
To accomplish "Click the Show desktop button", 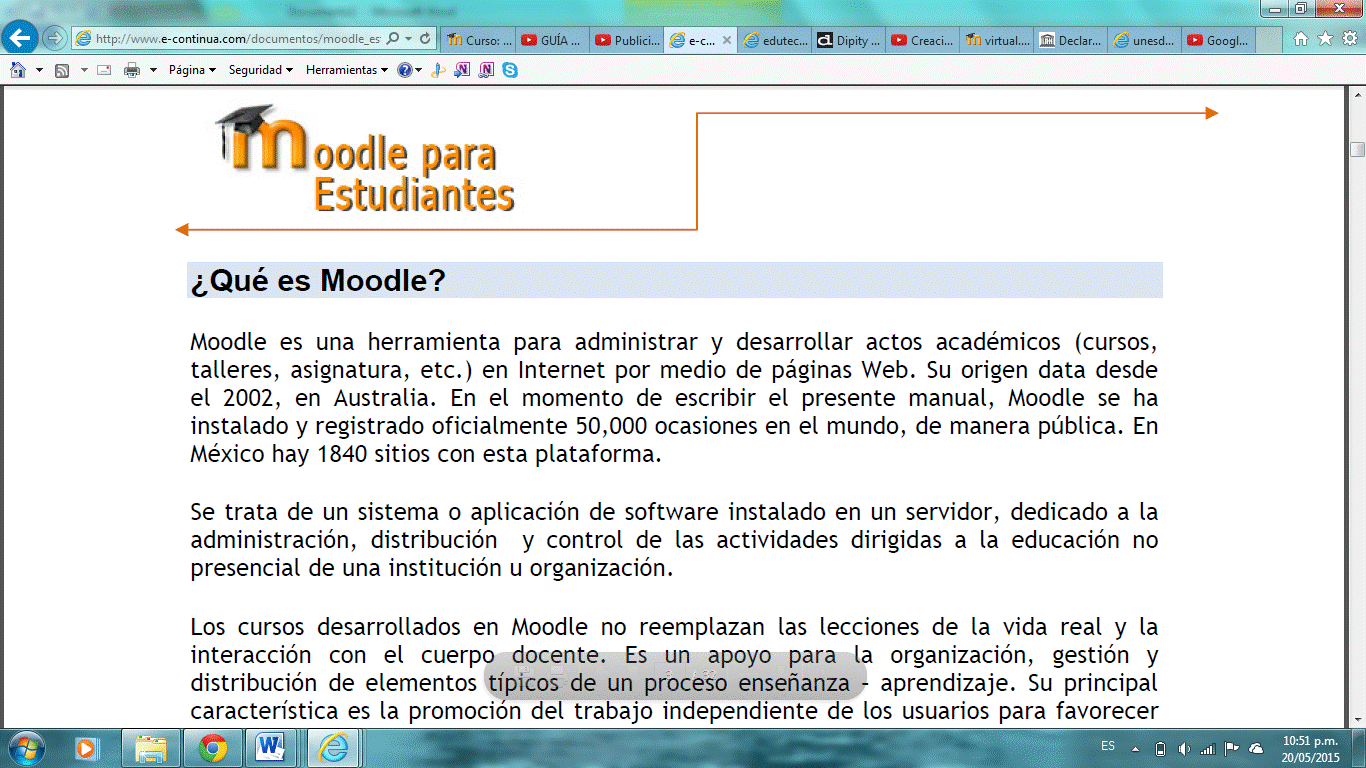I will pos(1359,748).
